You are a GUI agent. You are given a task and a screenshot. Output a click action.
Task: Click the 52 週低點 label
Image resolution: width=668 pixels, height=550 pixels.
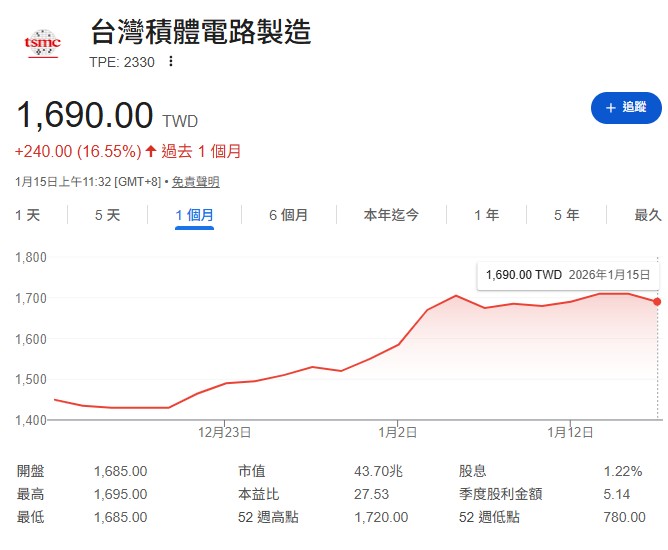[489, 517]
